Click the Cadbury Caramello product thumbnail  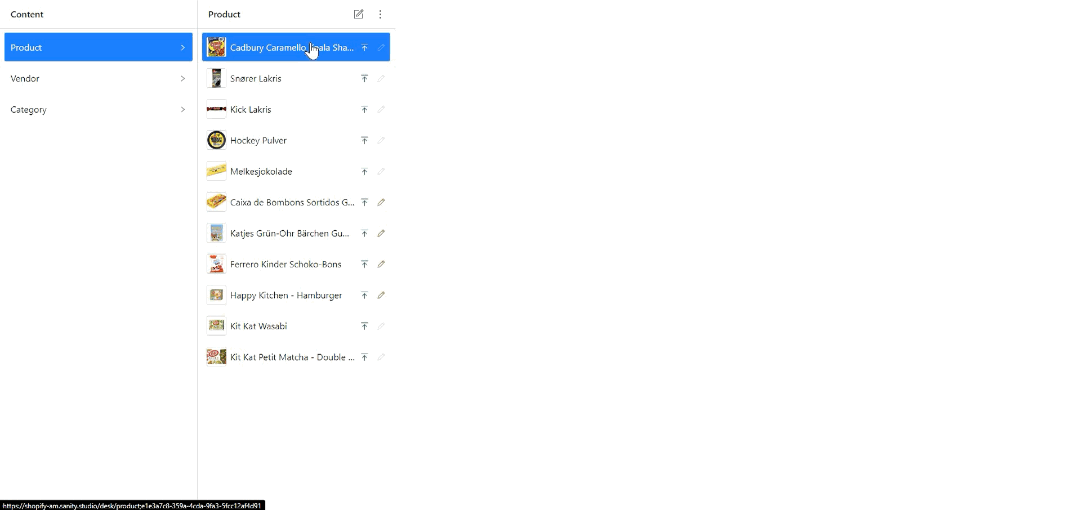pyautogui.click(x=216, y=48)
